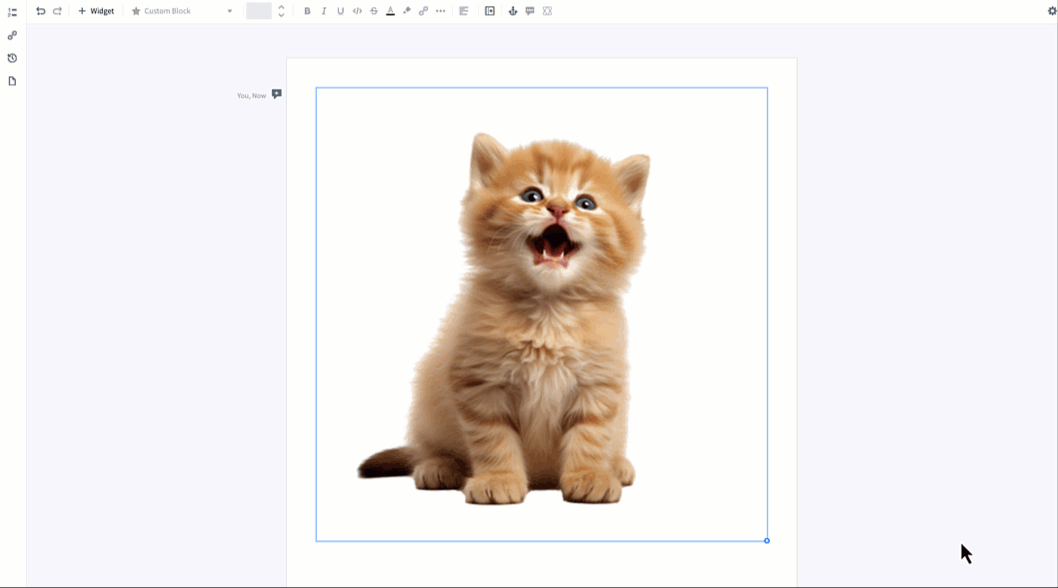Expand the more formatting options menu
1058x588 pixels.
(440, 11)
